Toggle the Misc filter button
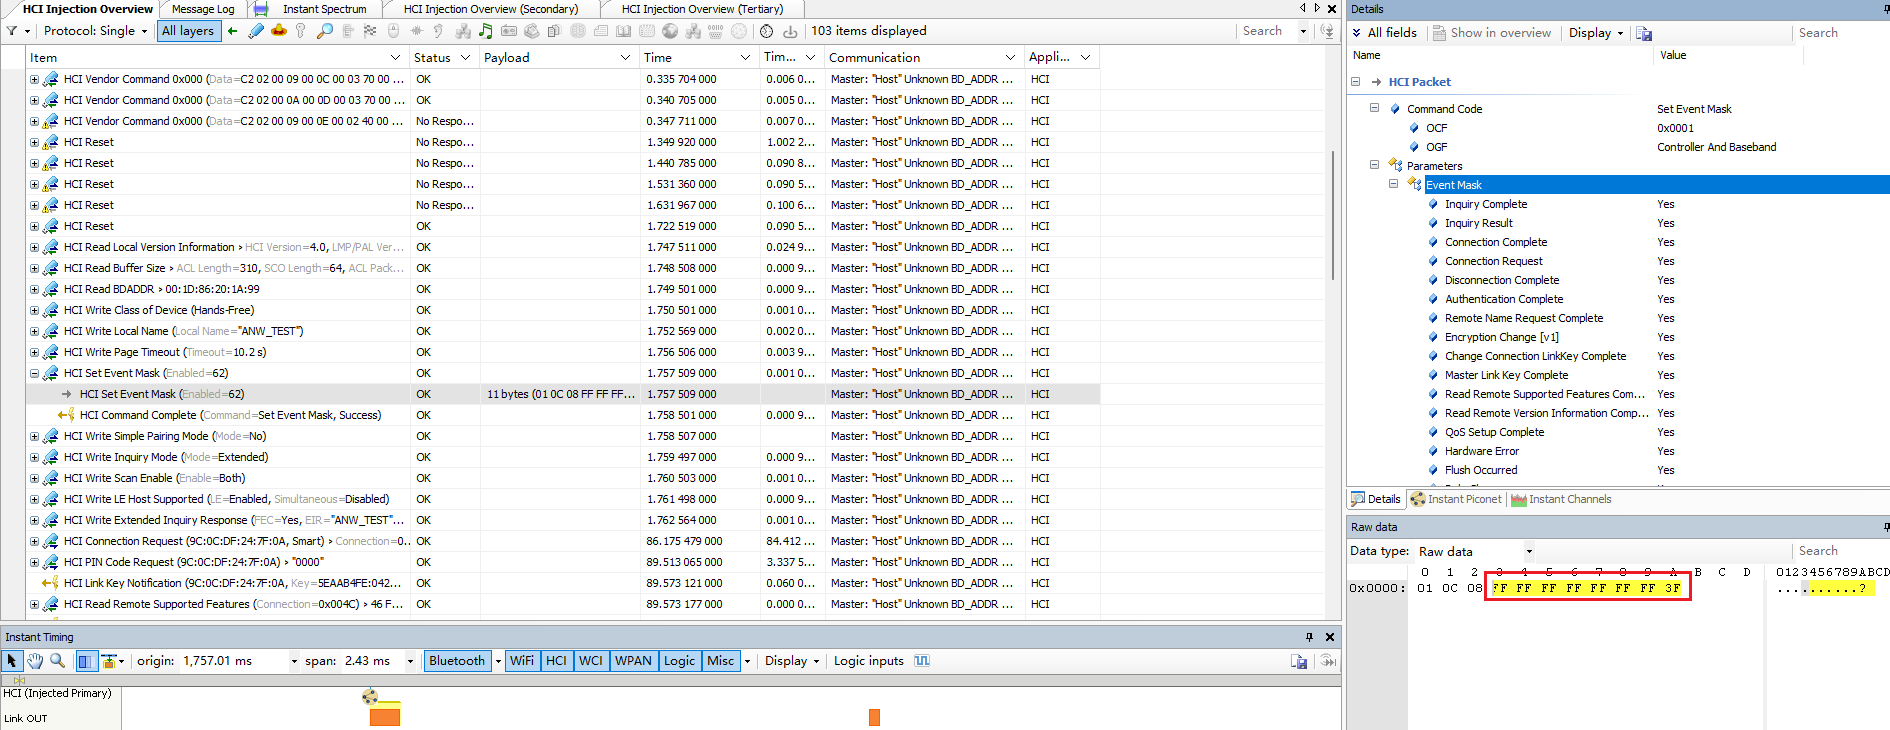 720,661
